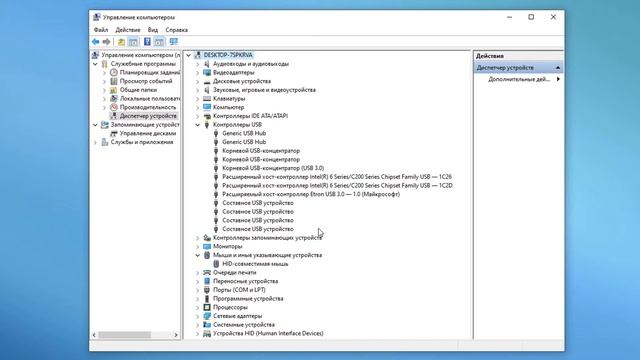Image resolution: width=640 pixels, height=360 pixels.
Task: Click the Клавиатуры keyboard icon
Action: pos(207,99)
